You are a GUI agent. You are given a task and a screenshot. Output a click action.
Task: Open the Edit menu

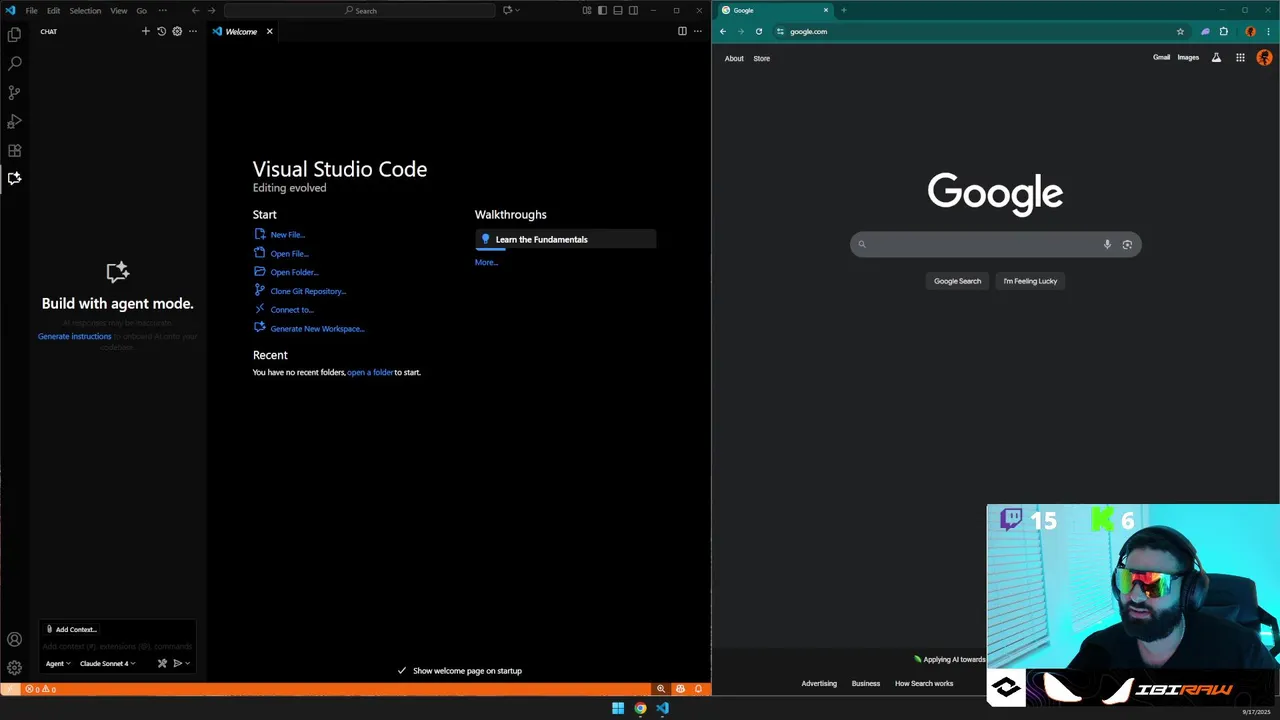click(54, 10)
